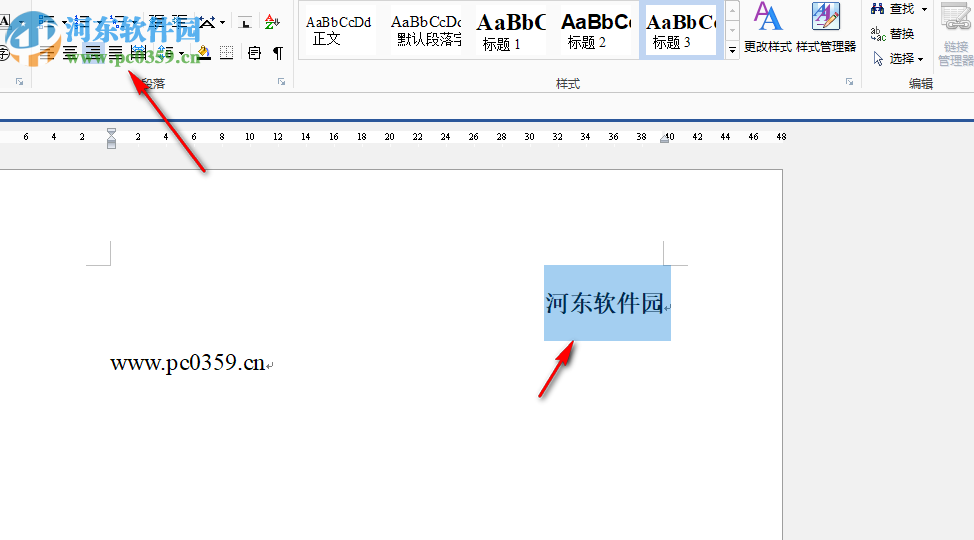Open 更改样式 change styles
This screenshot has height=540, width=974.
768,27
